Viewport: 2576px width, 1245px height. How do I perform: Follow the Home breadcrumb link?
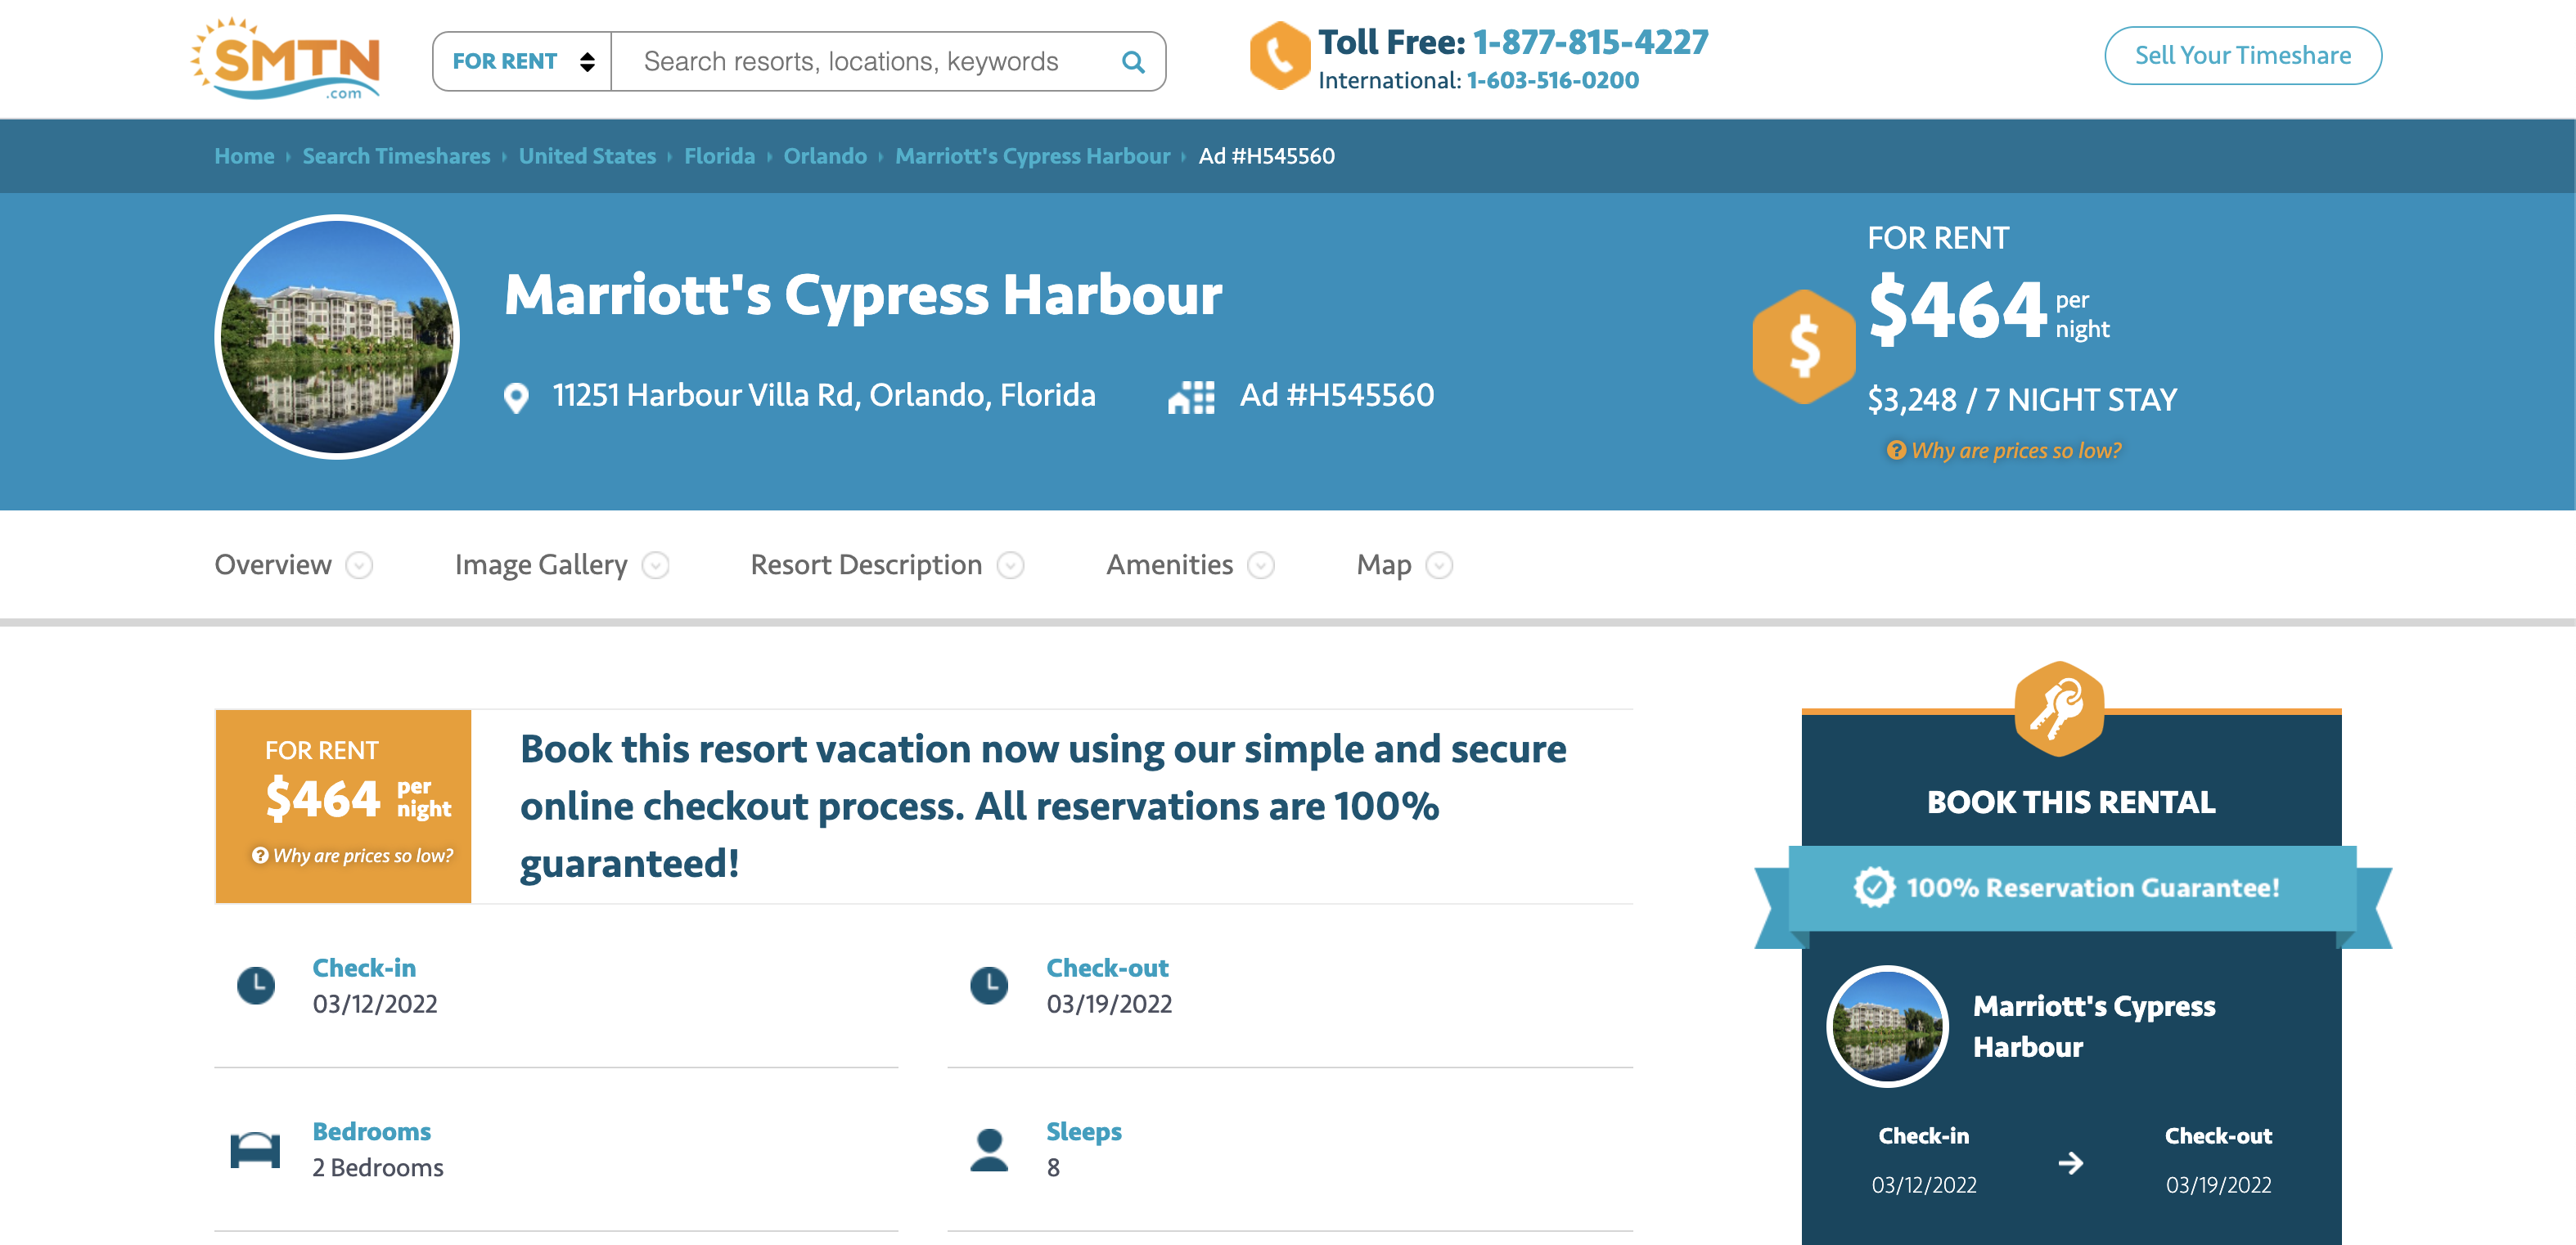point(244,156)
